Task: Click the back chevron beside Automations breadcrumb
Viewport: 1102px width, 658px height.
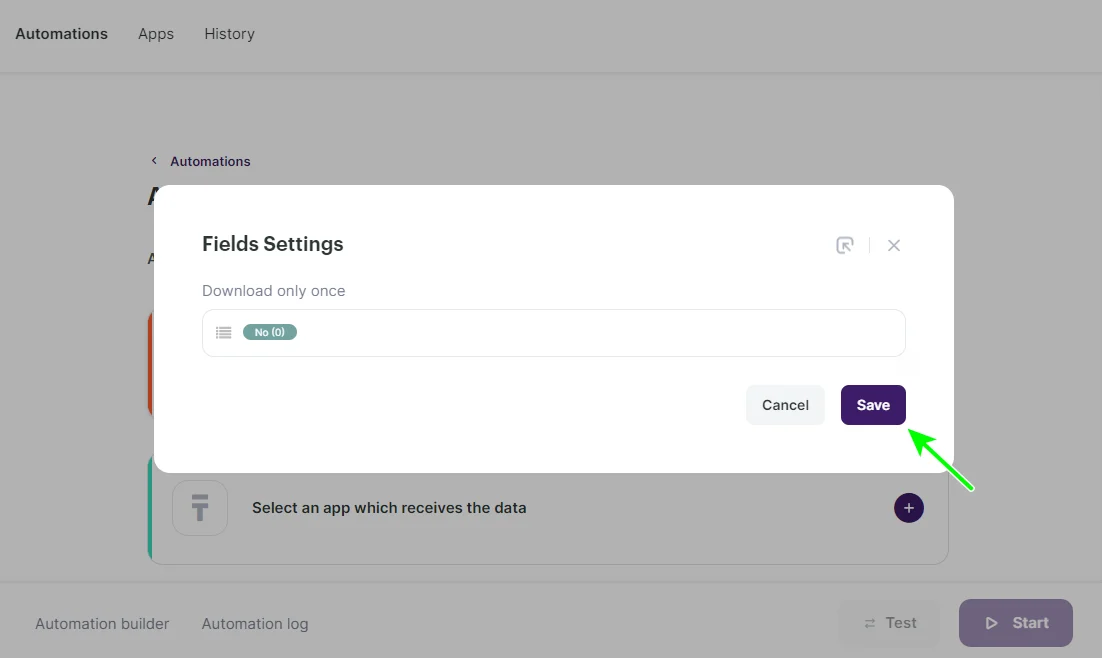Action: click(x=154, y=161)
